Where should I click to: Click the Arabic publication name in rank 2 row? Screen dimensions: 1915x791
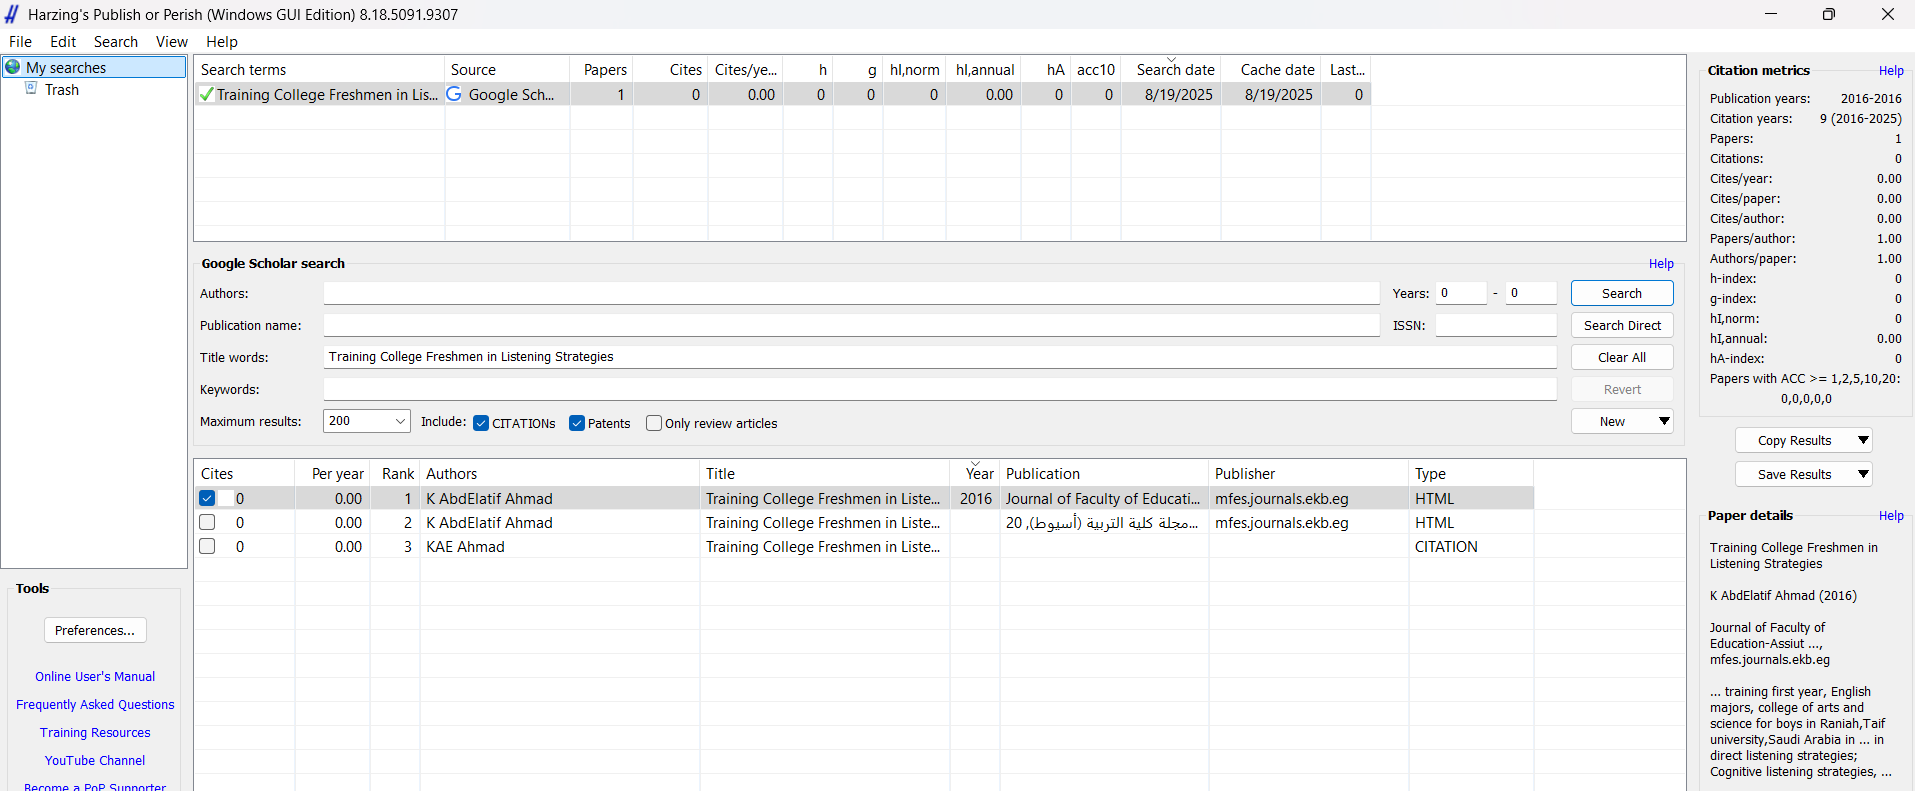(1102, 523)
